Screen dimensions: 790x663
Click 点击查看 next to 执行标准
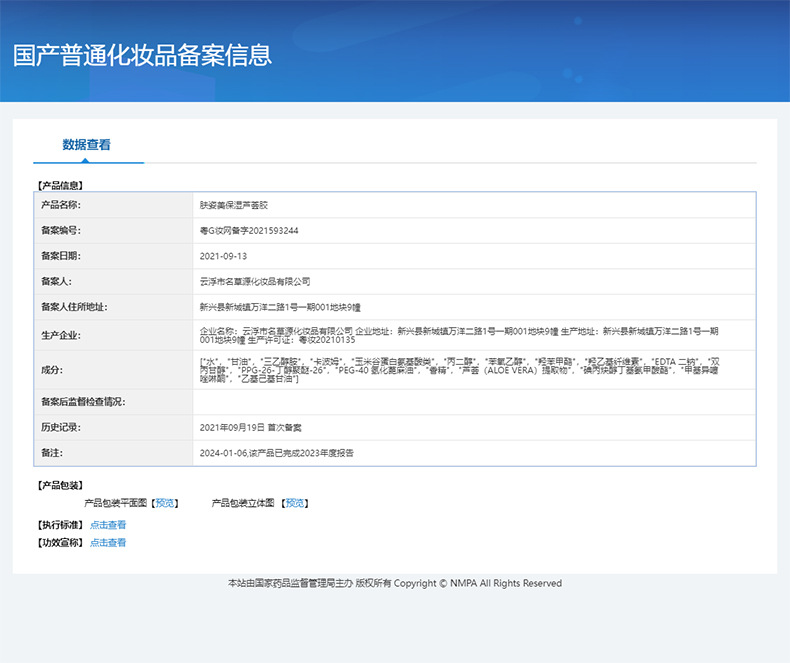pos(108,525)
